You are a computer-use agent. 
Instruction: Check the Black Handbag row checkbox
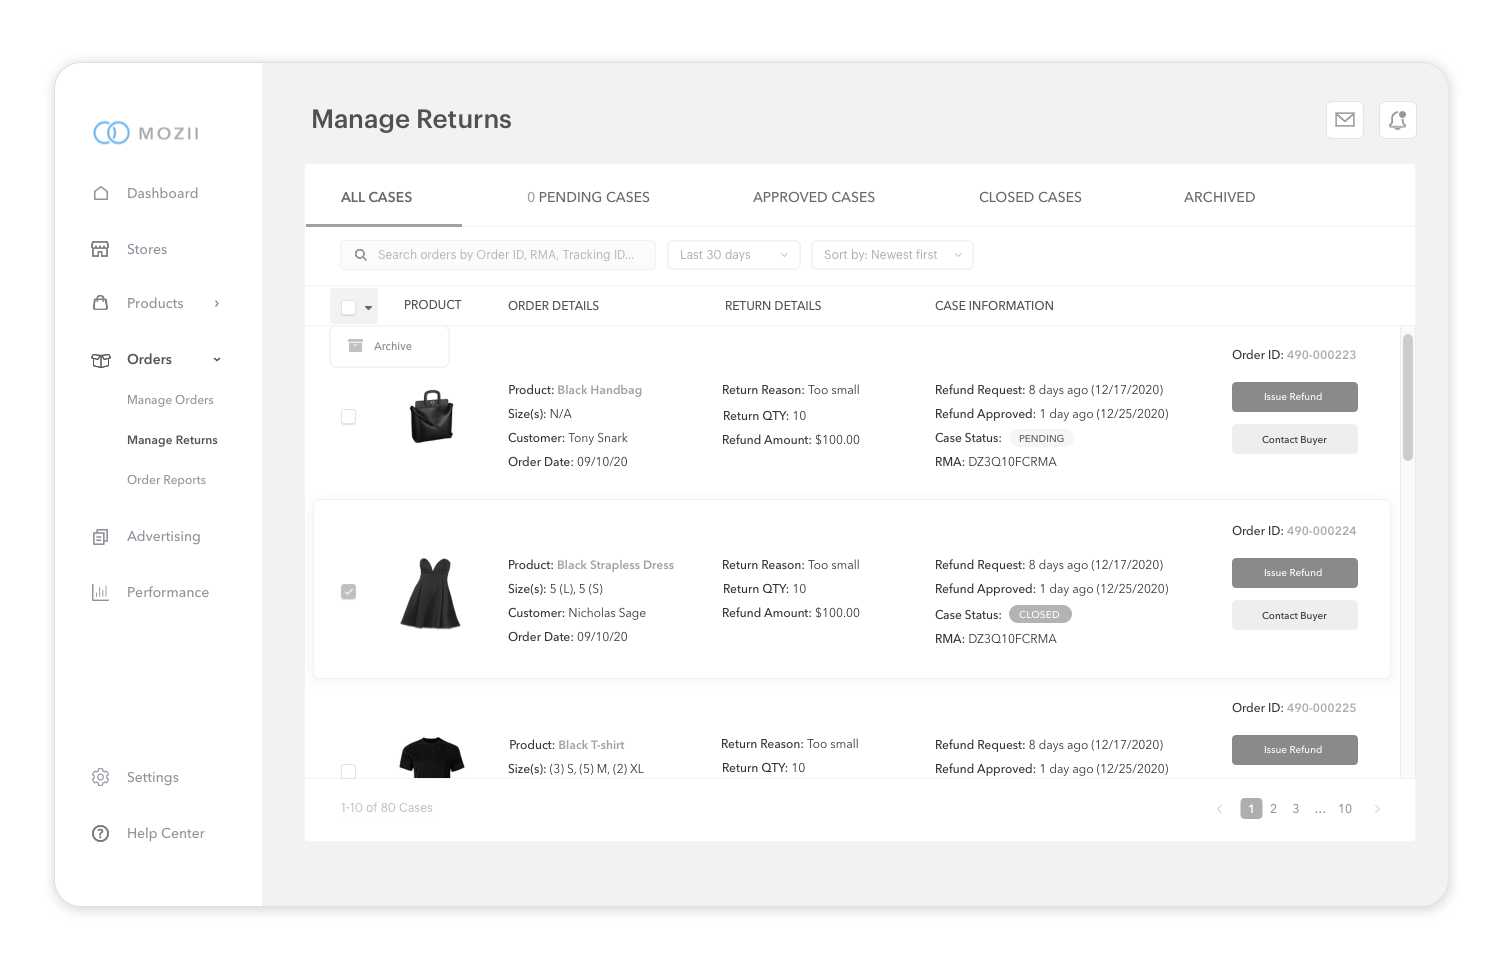click(x=348, y=417)
